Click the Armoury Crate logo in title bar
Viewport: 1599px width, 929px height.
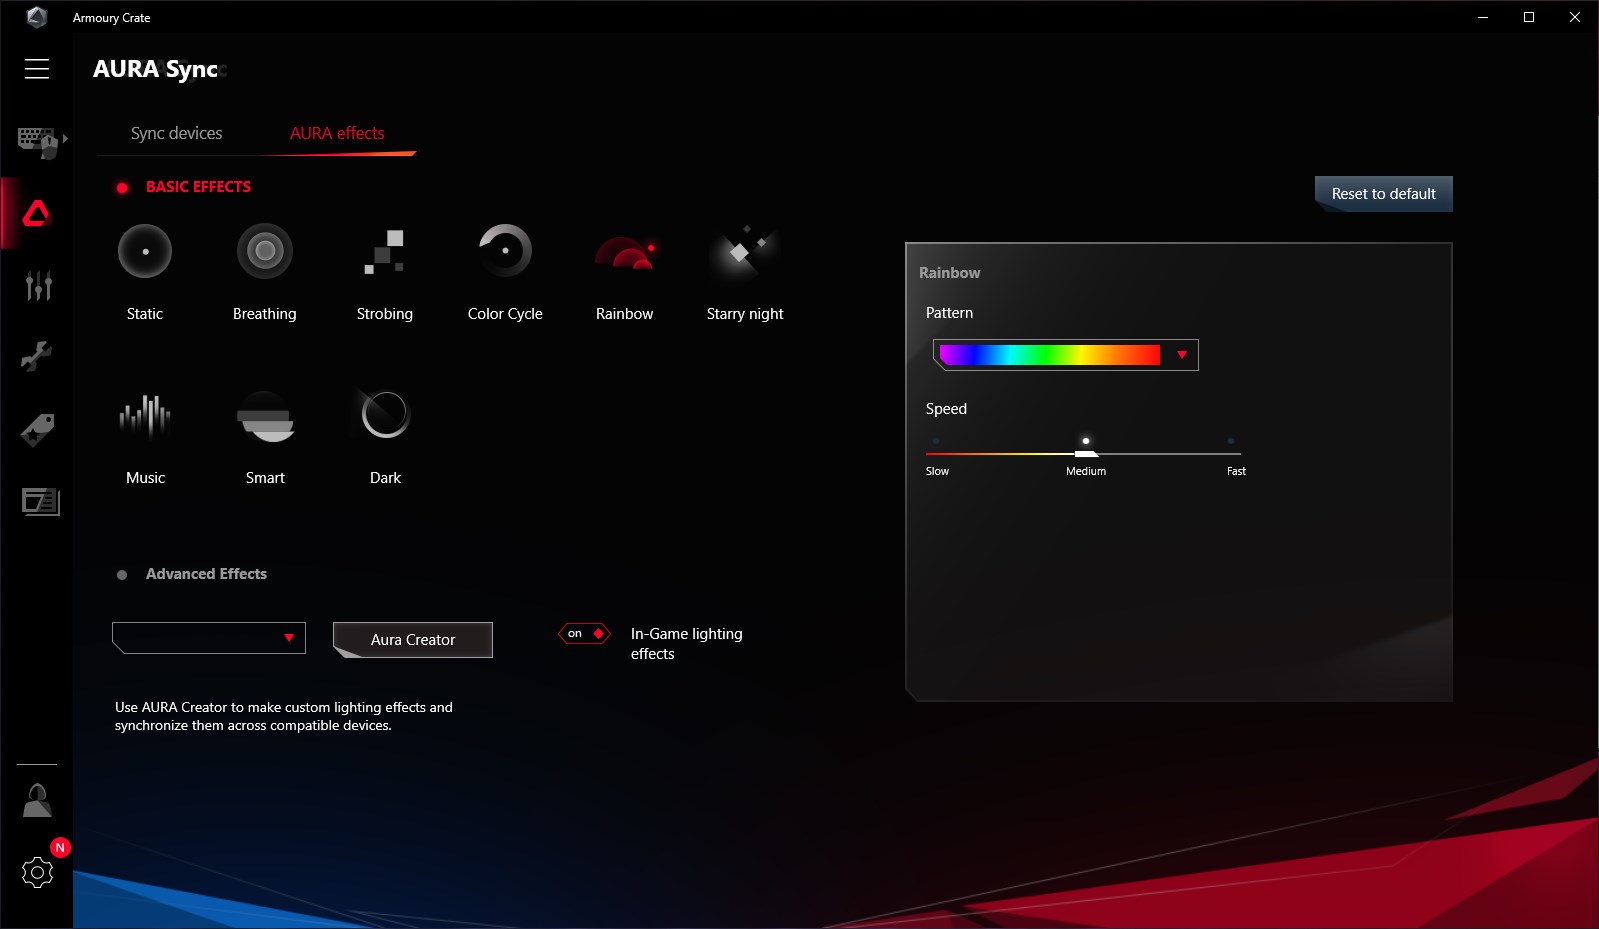37,17
